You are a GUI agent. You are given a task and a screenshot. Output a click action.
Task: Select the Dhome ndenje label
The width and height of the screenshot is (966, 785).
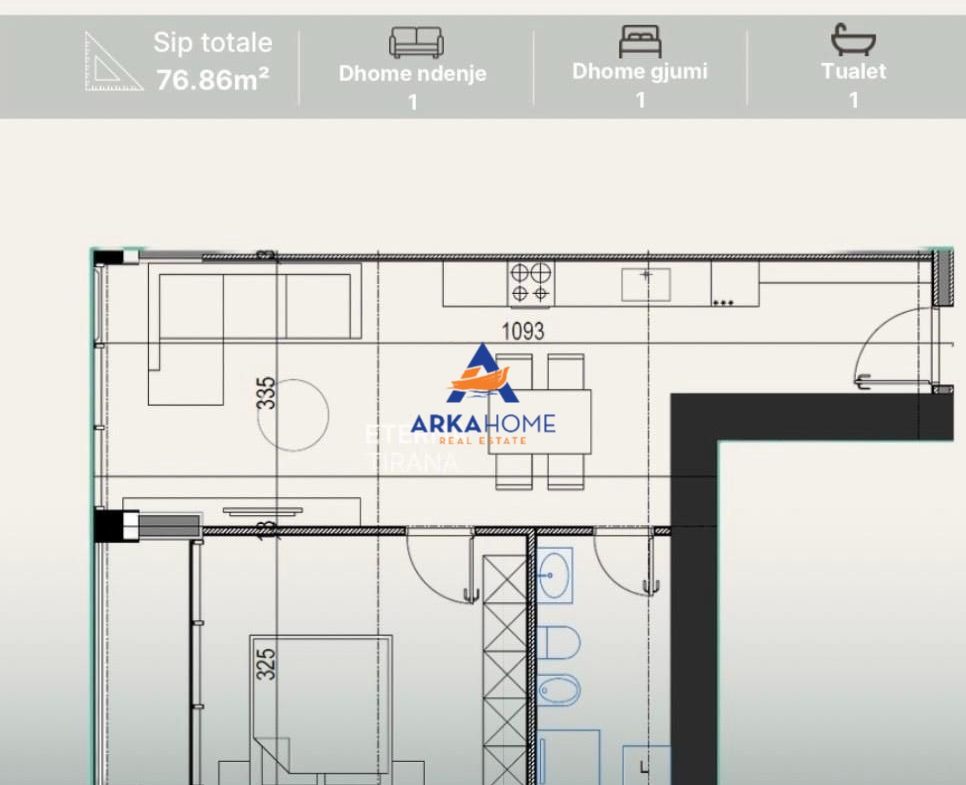point(412,74)
